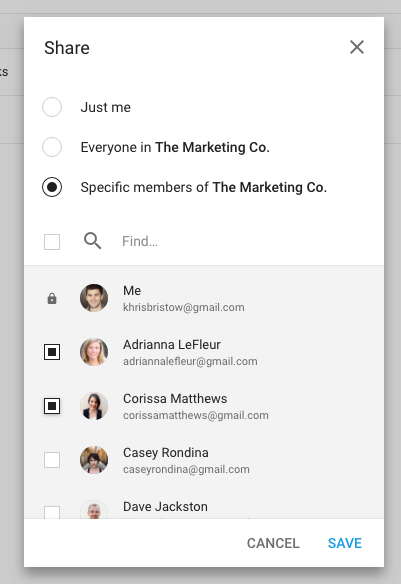The width and height of the screenshot is (401, 584).
Task: Select Specific members of The Marketing Co.
Action: pyautogui.click(x=52, y=187)
